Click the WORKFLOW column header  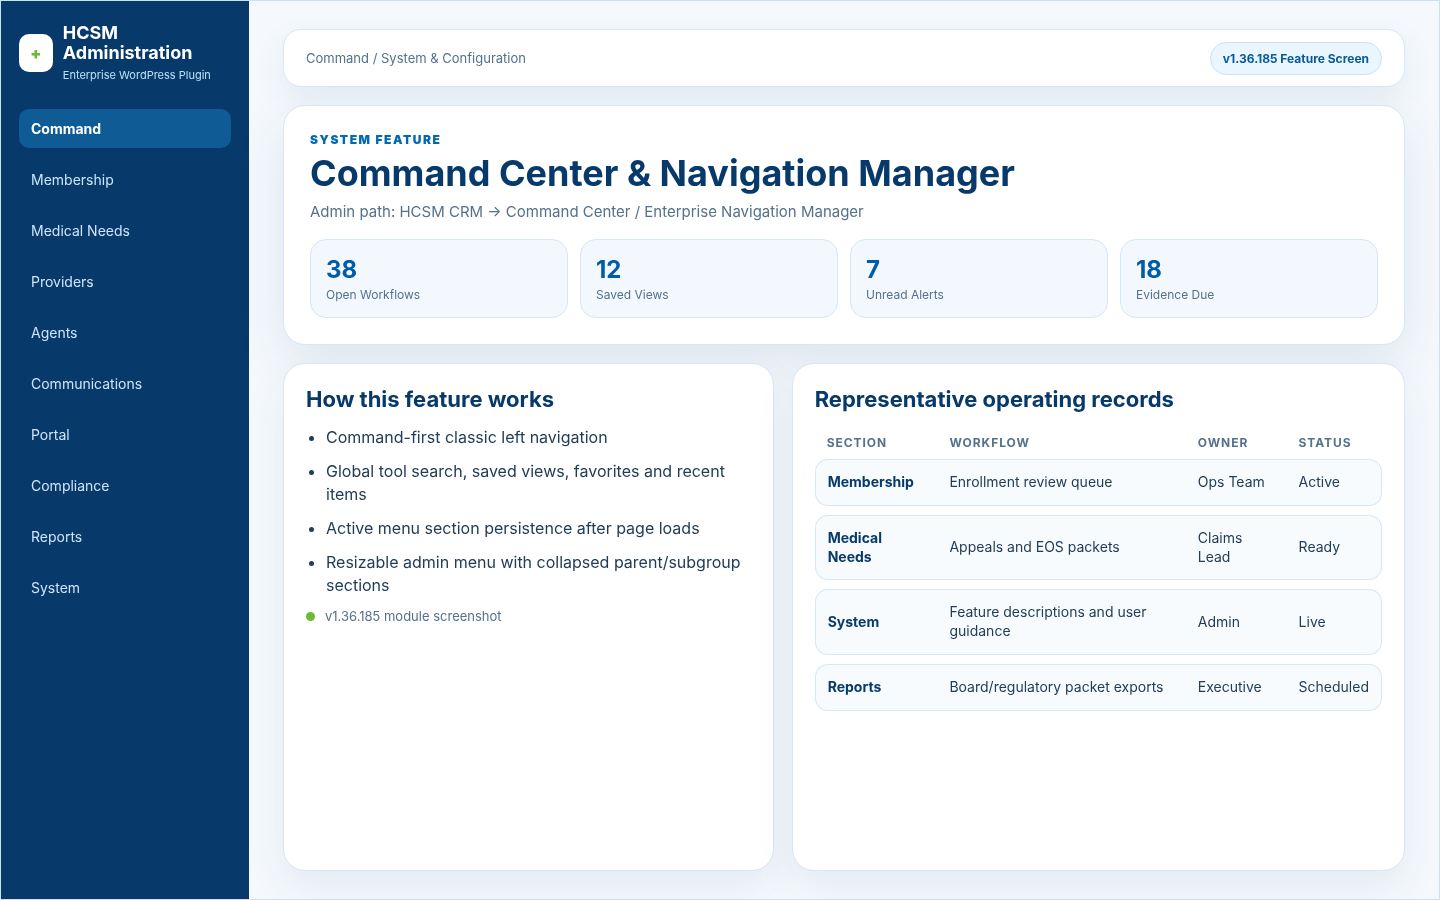(989, 443)
